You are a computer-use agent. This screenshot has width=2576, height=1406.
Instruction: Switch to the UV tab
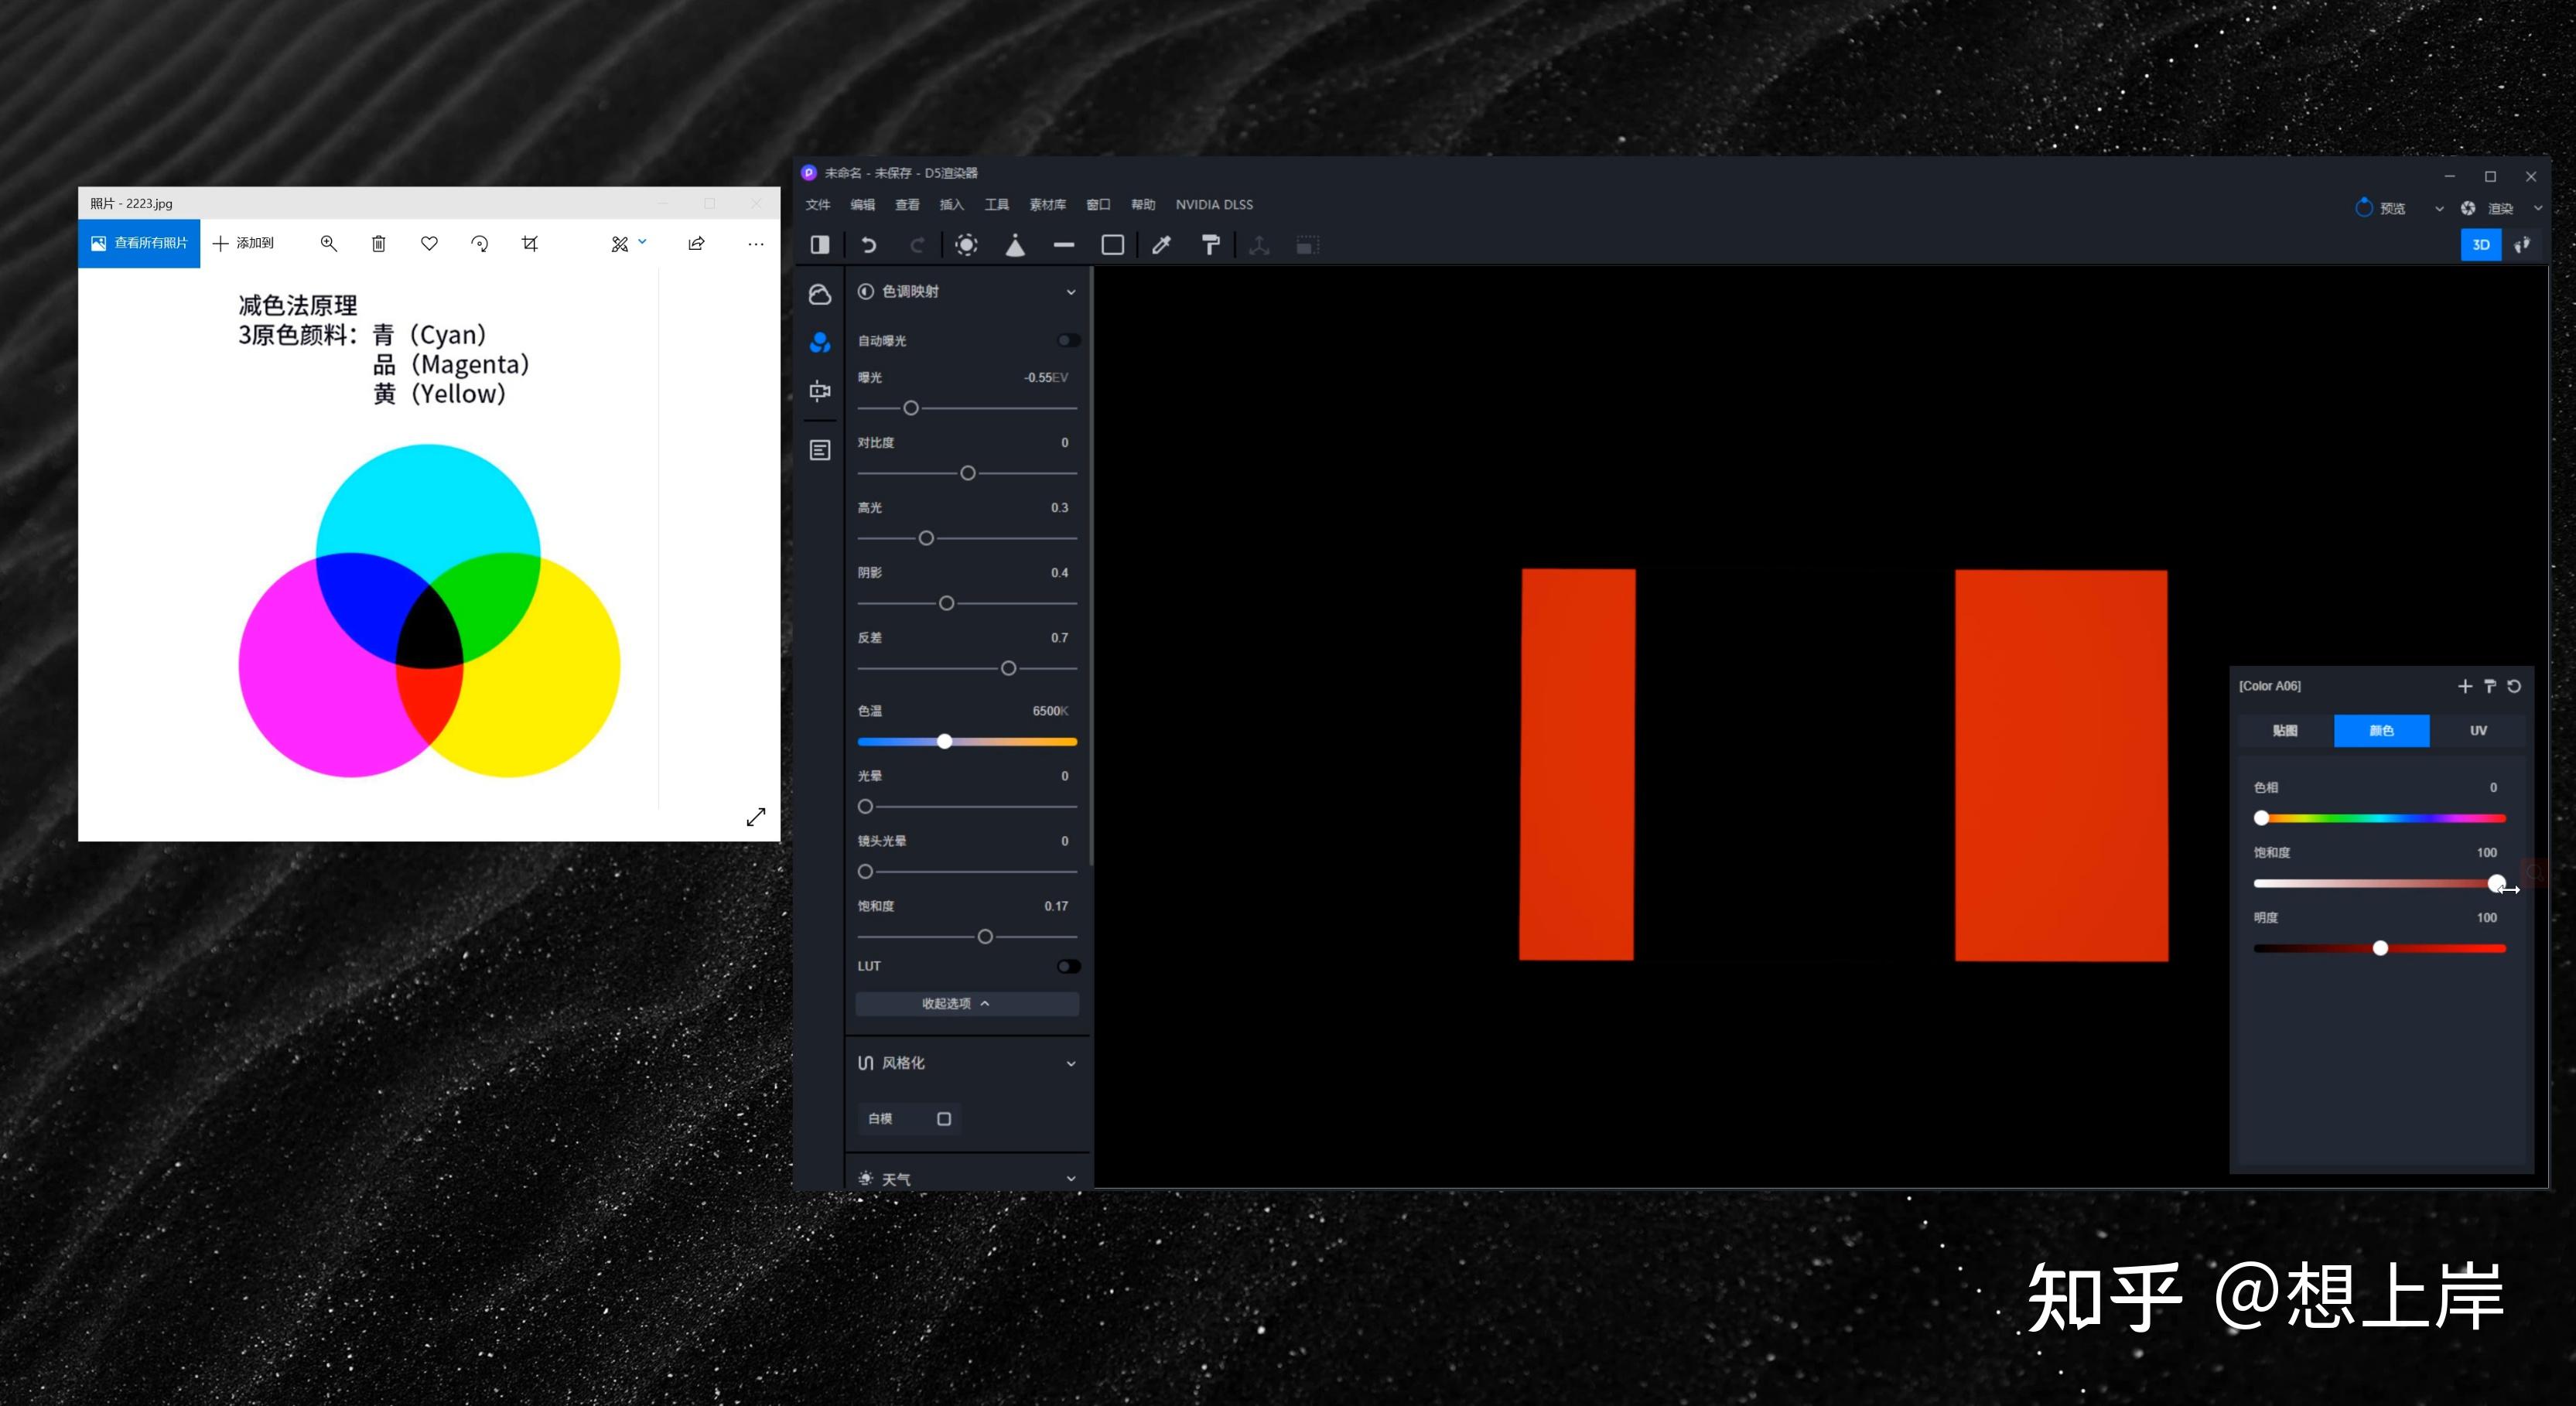pyautogui.click(x=2478, y=731)
